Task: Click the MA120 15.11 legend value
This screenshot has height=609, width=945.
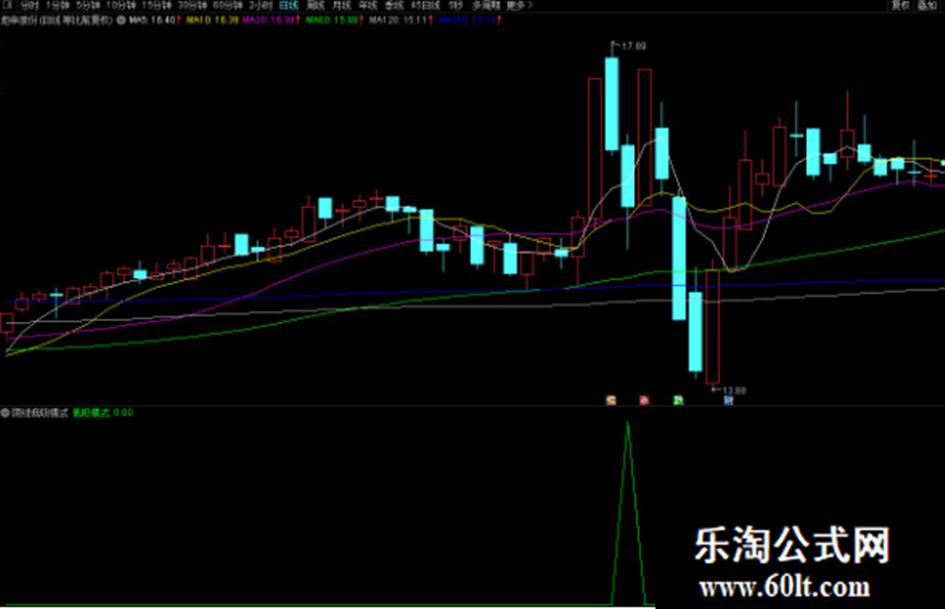Action: pyautogui.click(x=399, y=20)
